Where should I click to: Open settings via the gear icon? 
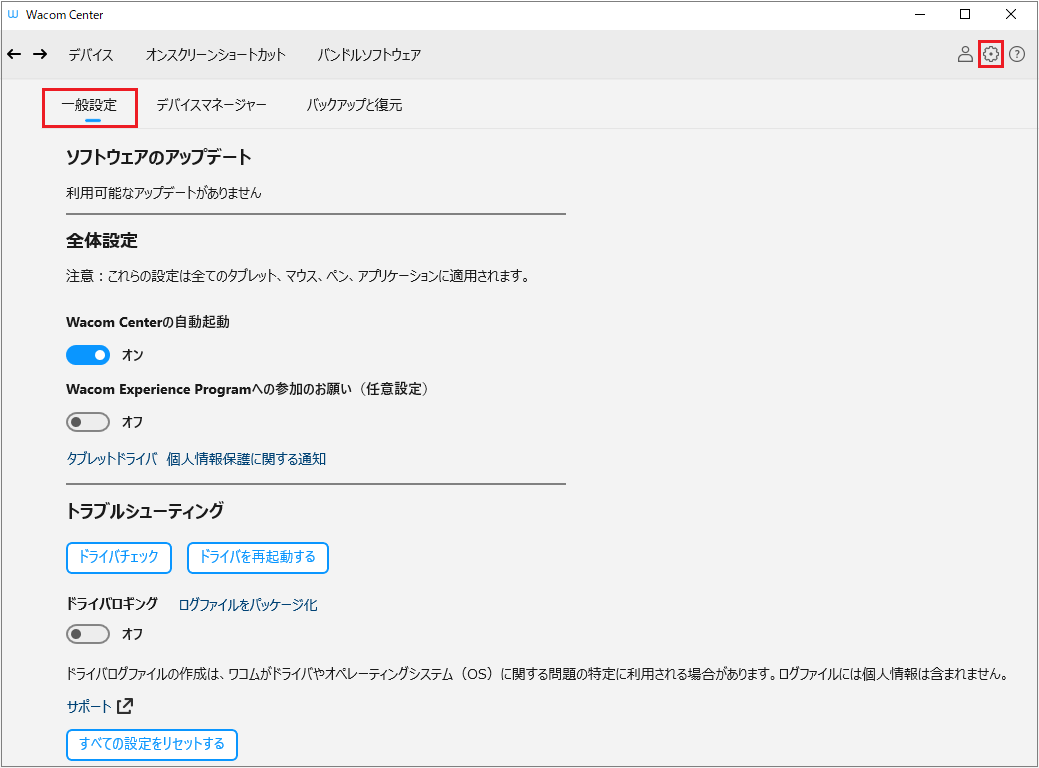pyautogui.click(x=991, y=54)
